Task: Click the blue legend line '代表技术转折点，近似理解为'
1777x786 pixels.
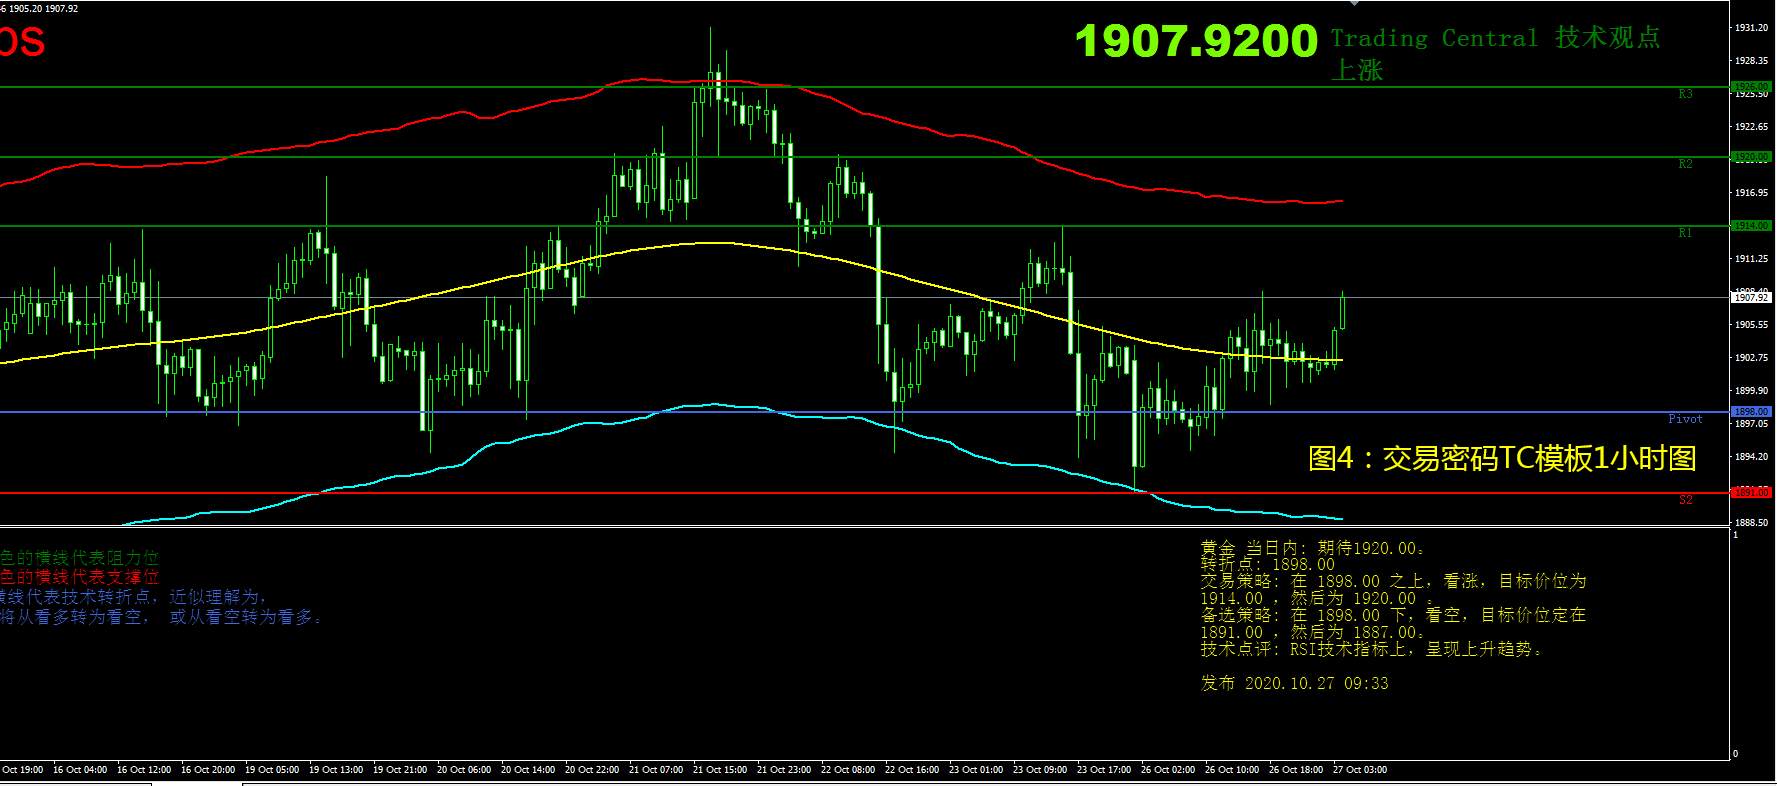Action: click(134, 597)
